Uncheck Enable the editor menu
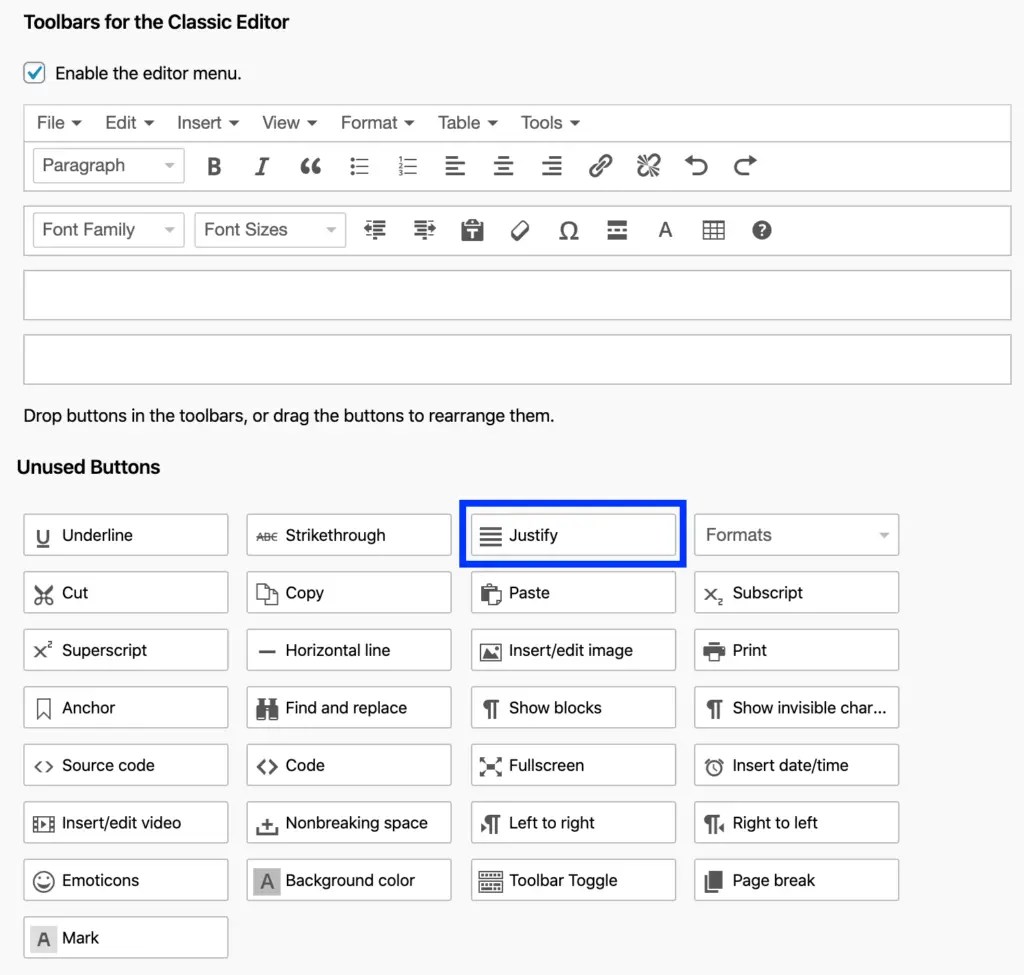The image size is (1024, 975). click(33, 72)
